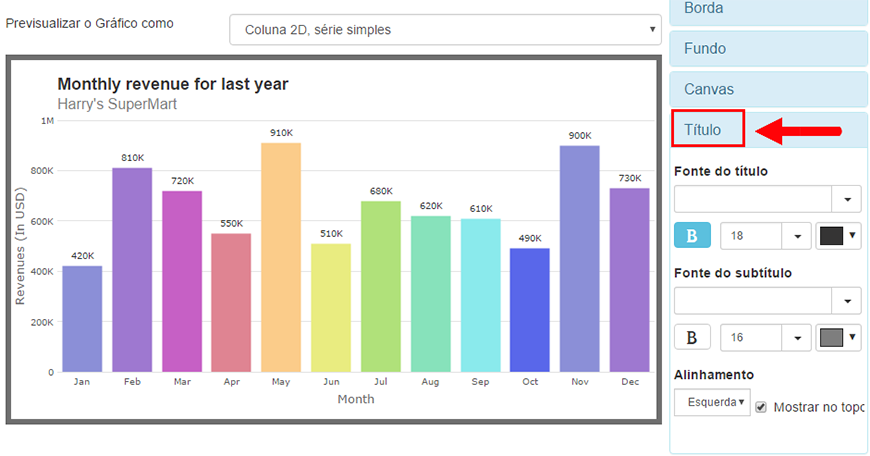
Task: Click the 'Previsualizar o Gráfico como' label
Action: 90,24
